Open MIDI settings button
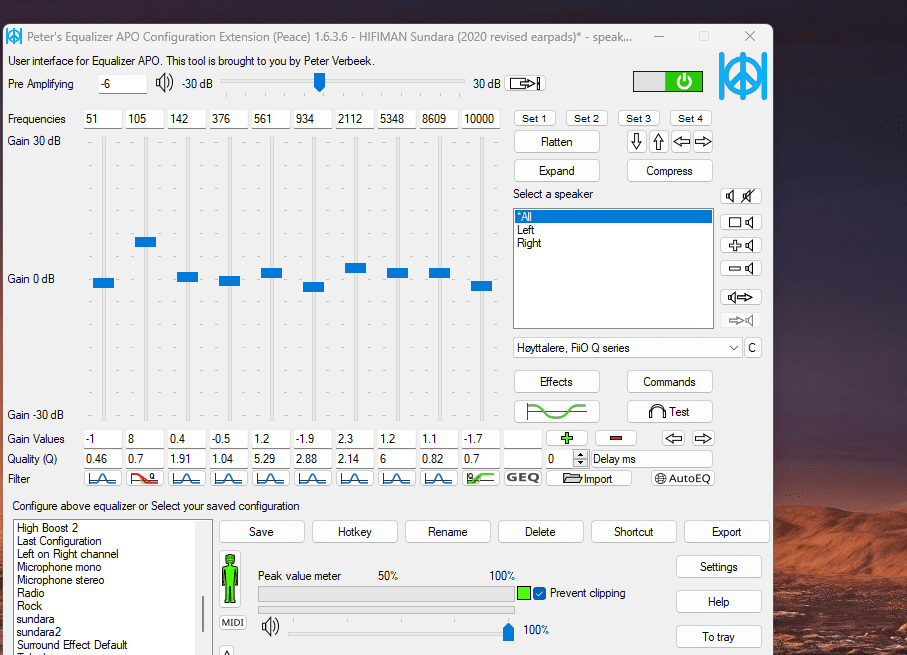Viewport: 907px width, 655px height. point(233,623)
